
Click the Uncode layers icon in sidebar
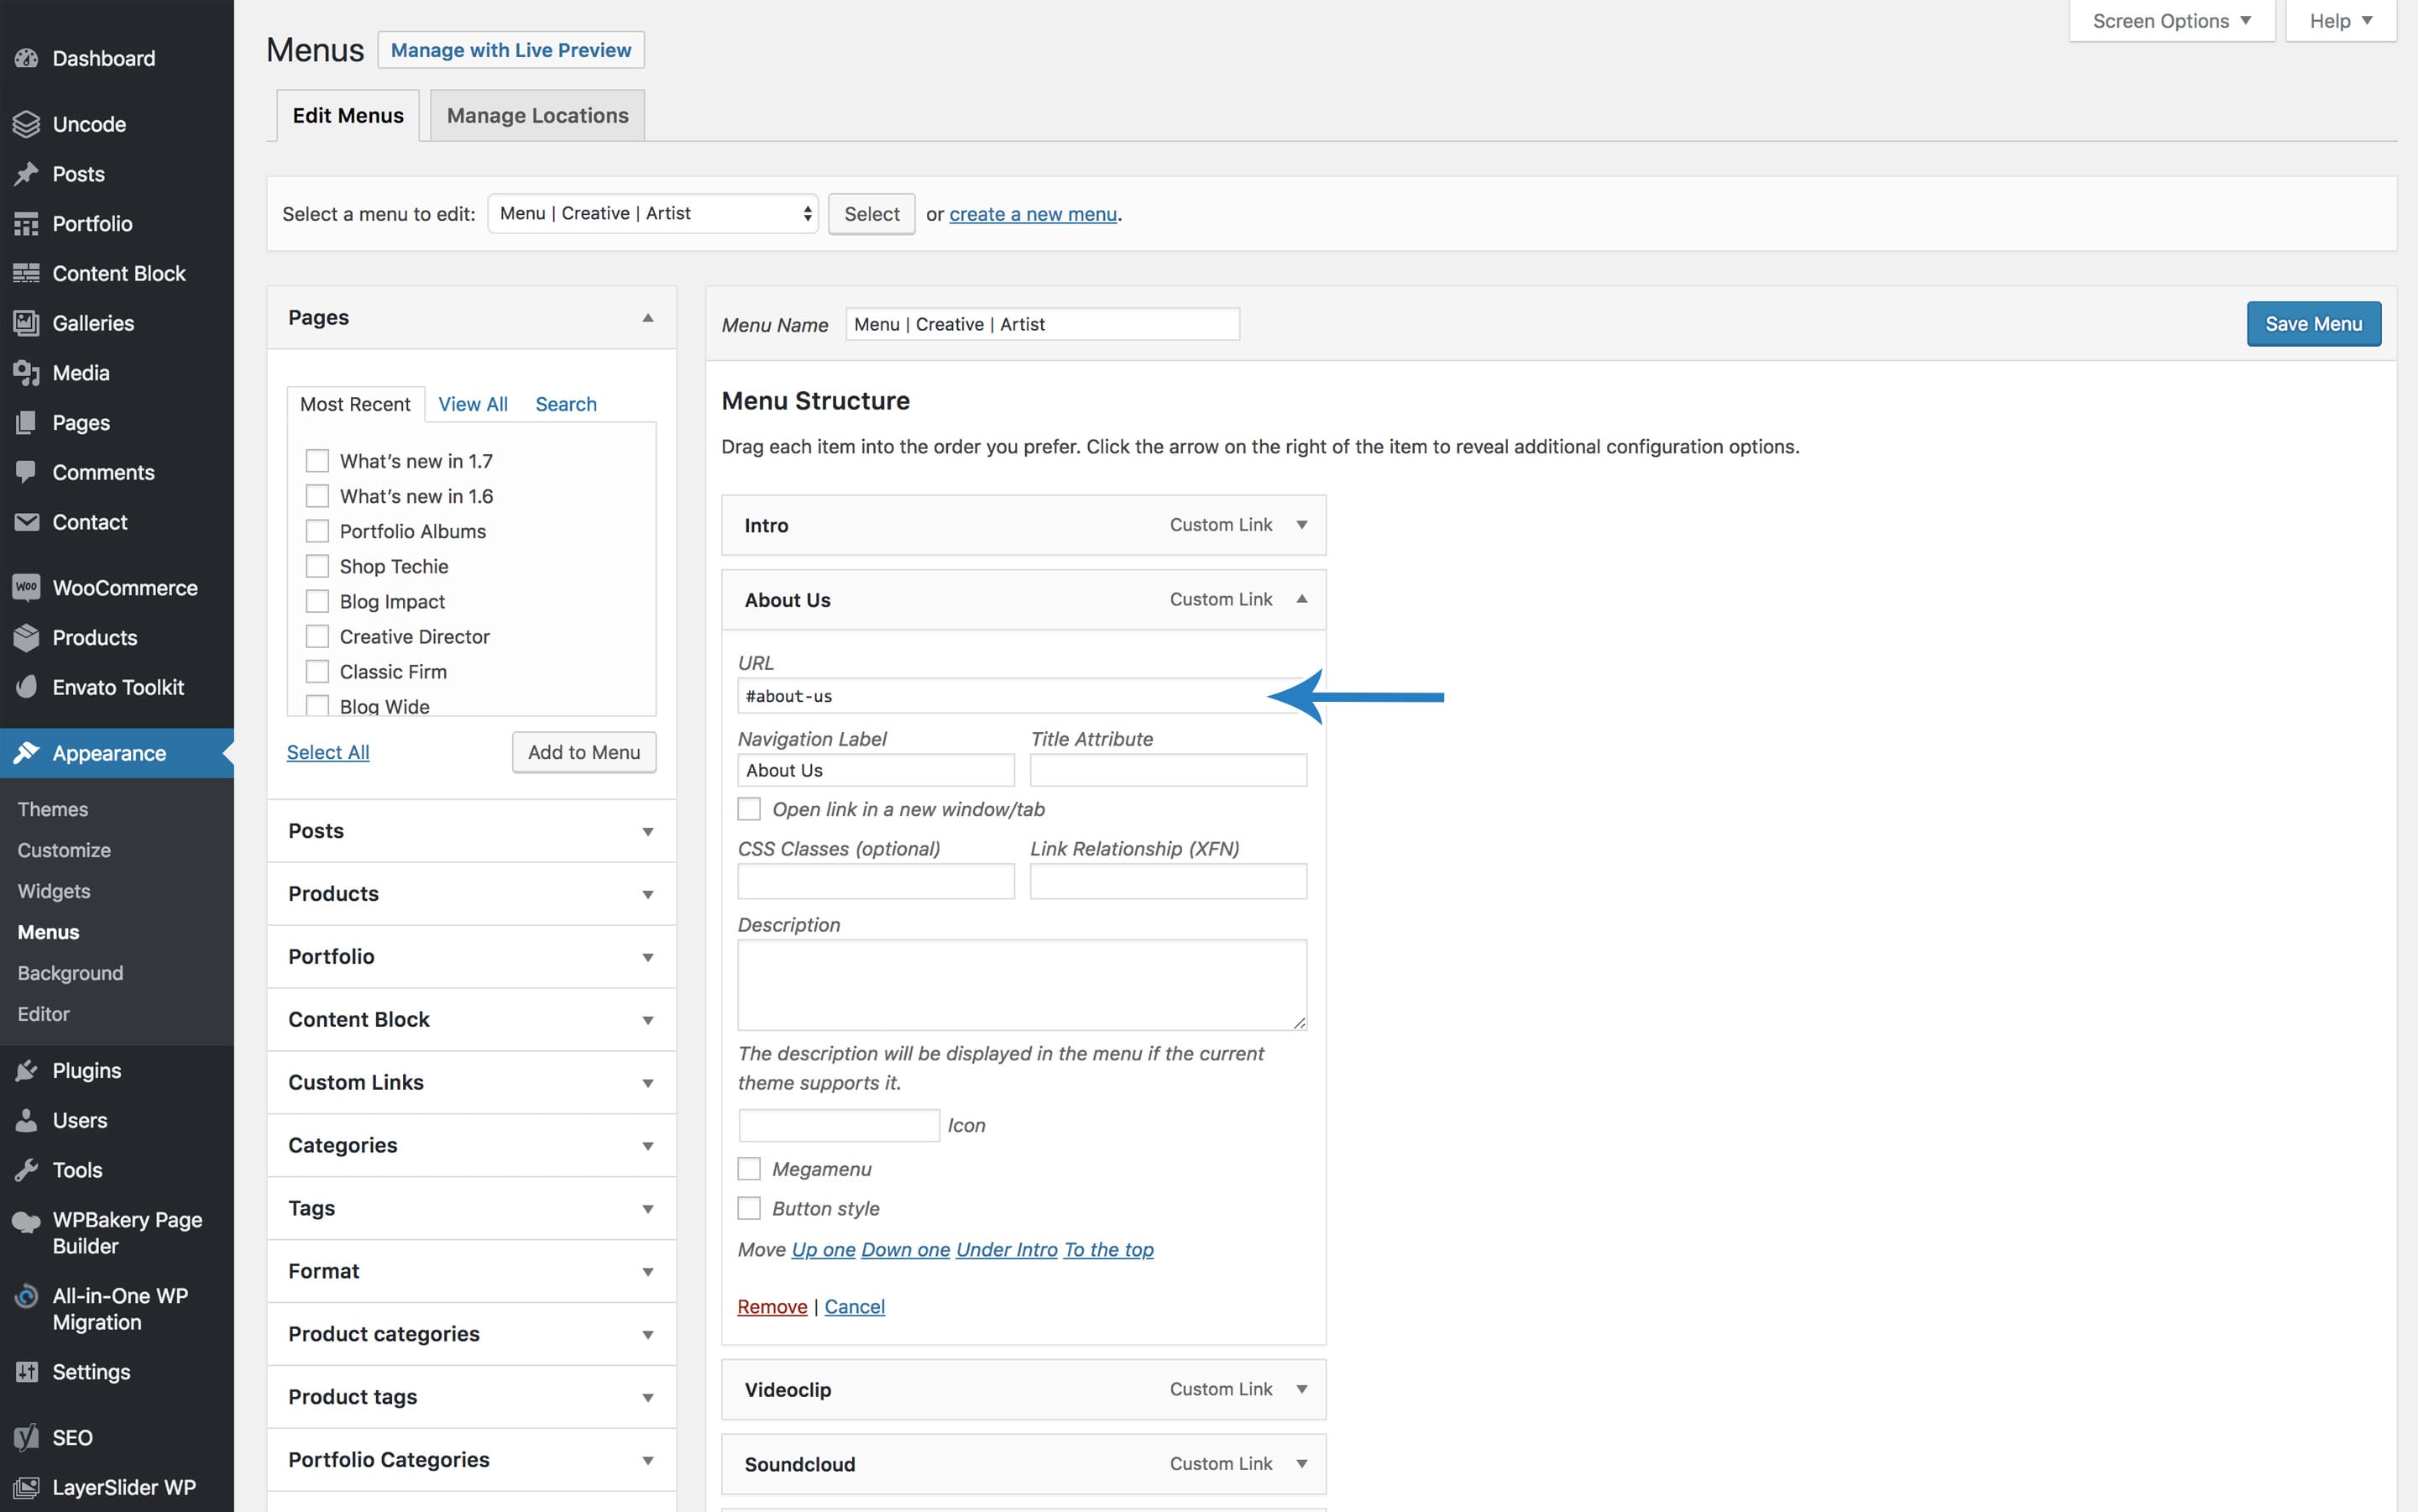[x=26, y=124]
